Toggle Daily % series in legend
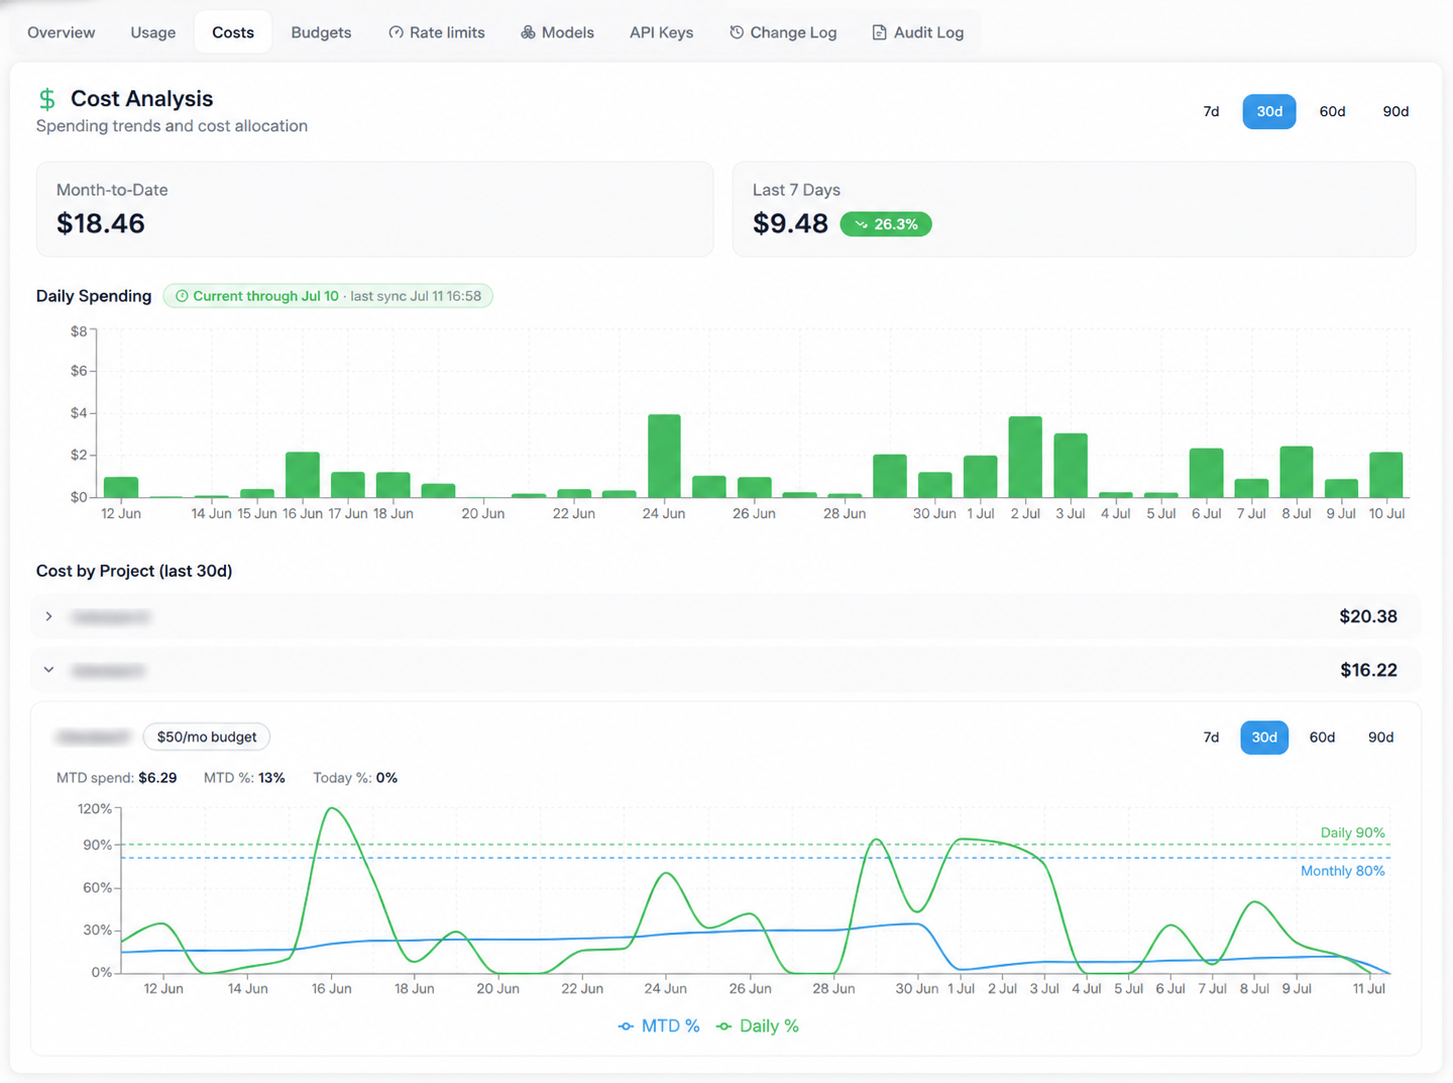The image size is (1453, 1083). [x=758, y=1026]
